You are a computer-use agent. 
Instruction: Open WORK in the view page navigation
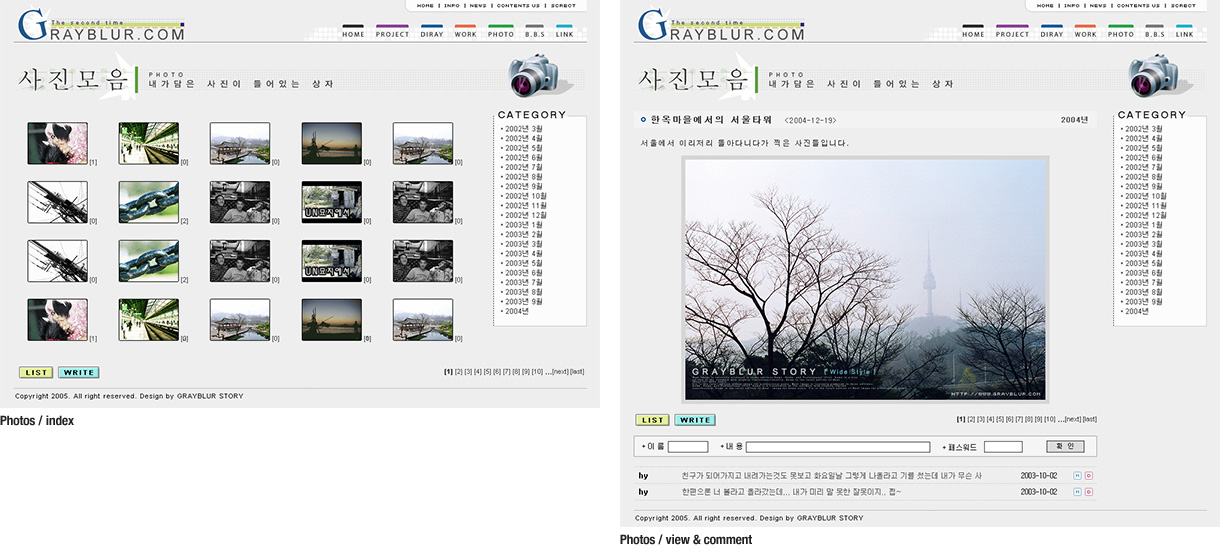(1086, 32)
